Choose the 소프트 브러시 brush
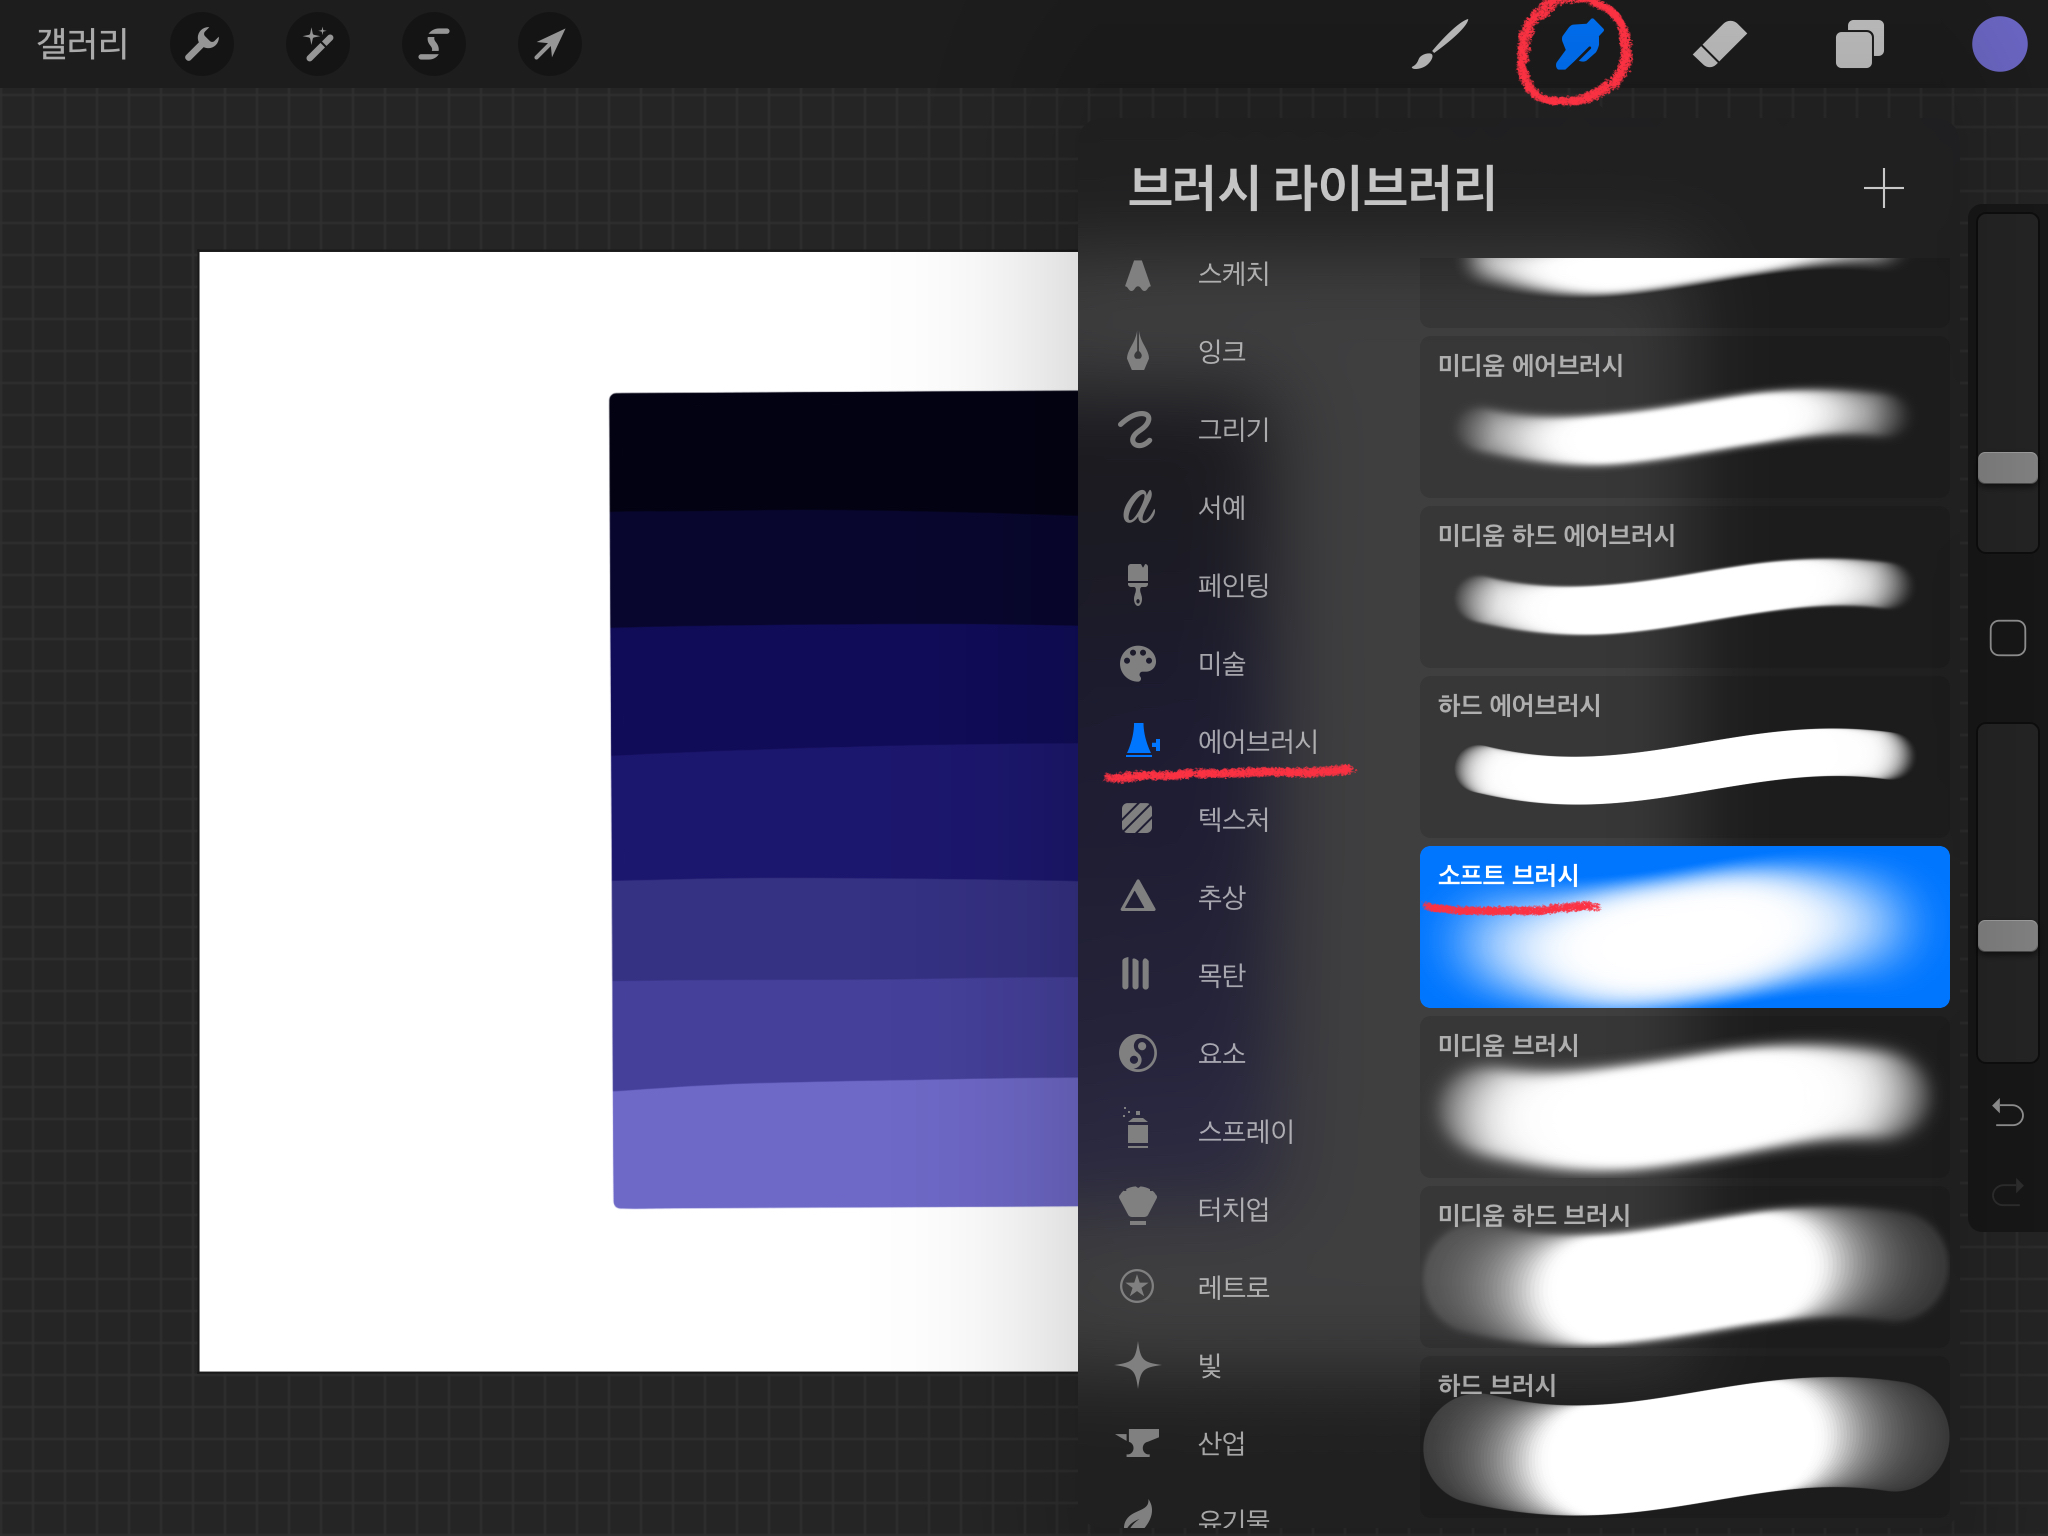Viewport: 2048px width, 1536px height. pos(1684,927)
